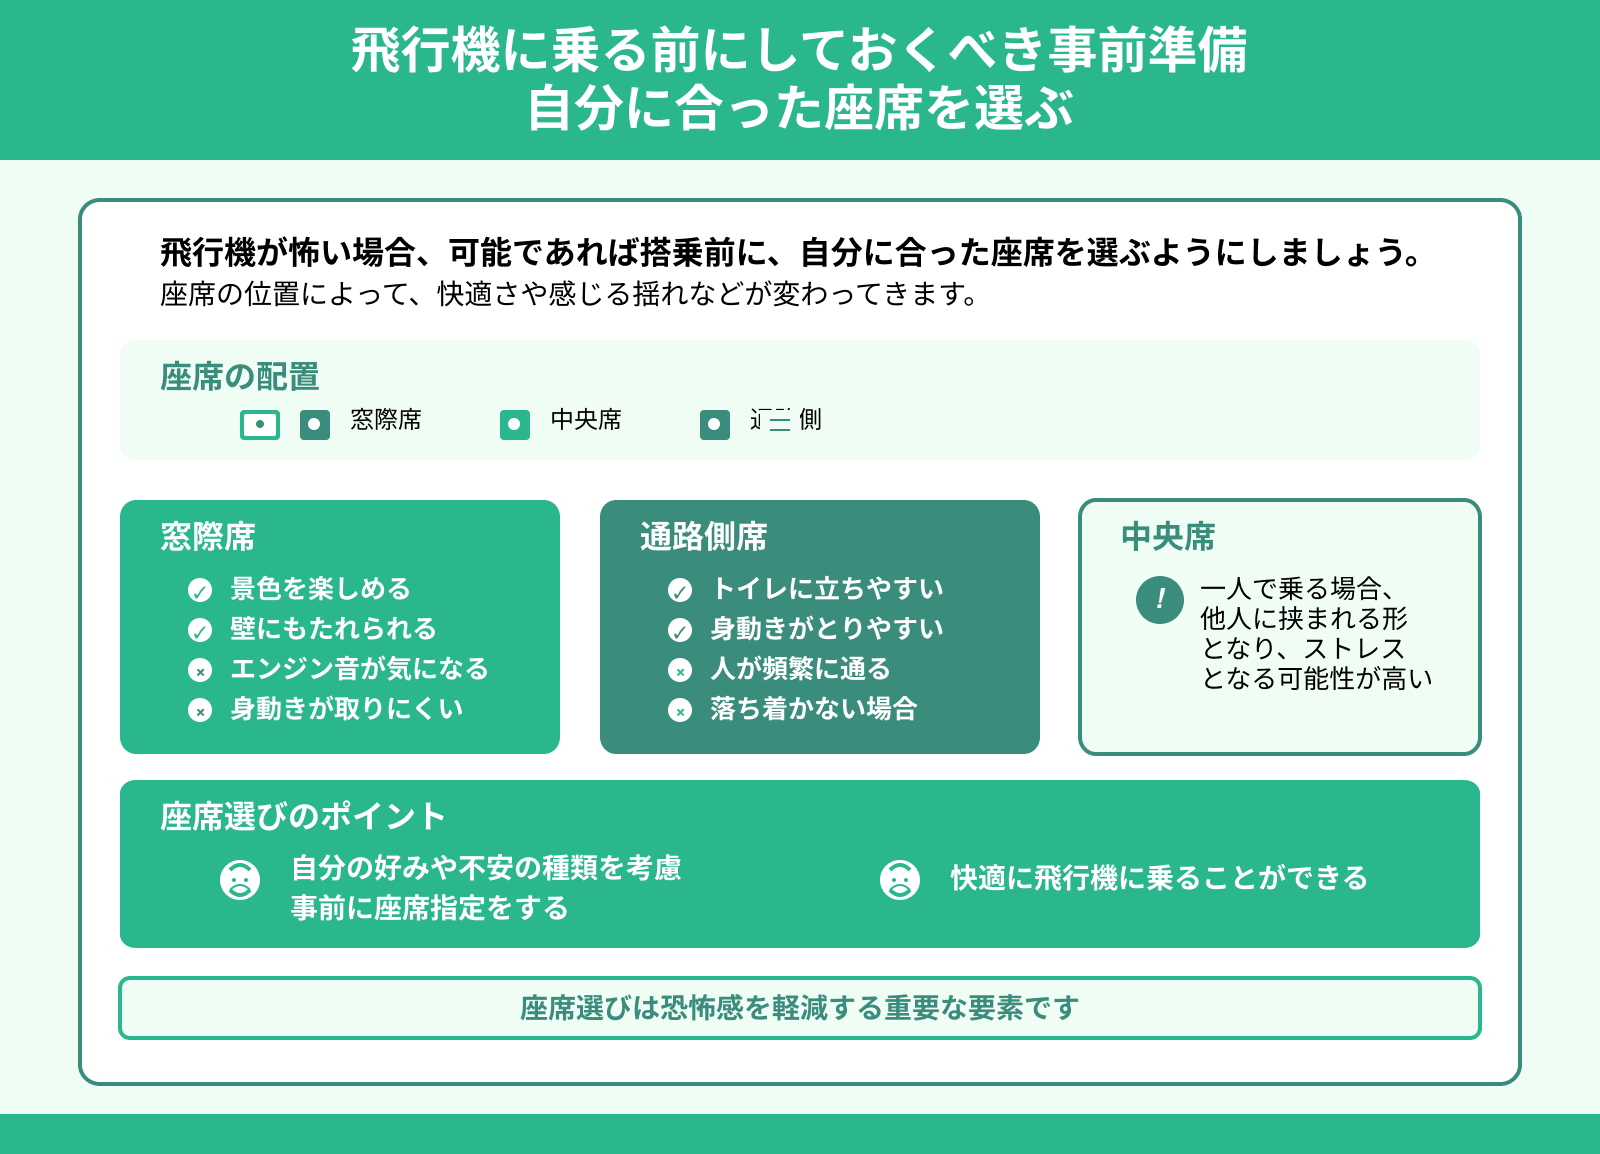Click the text 事前に座席指定をする
The height and width of the screenshot is (1154, 1600).
coord(430,908)
